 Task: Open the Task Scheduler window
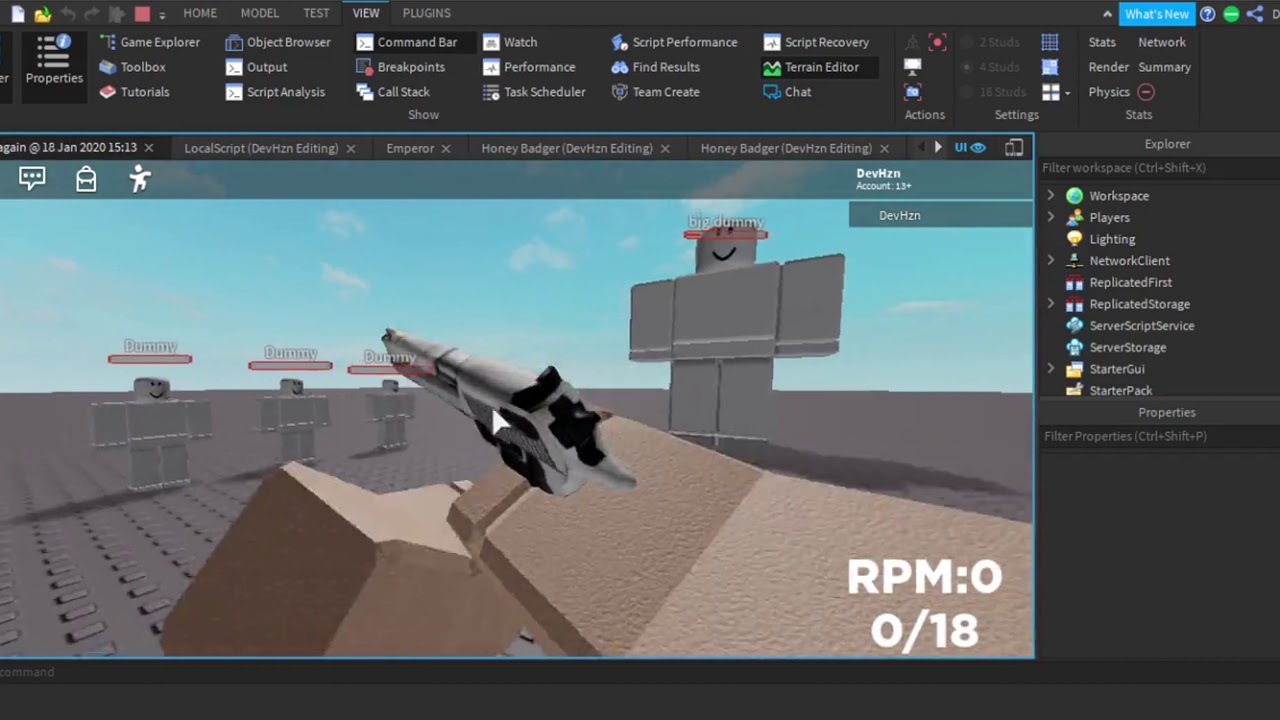(x=534, y=92)
